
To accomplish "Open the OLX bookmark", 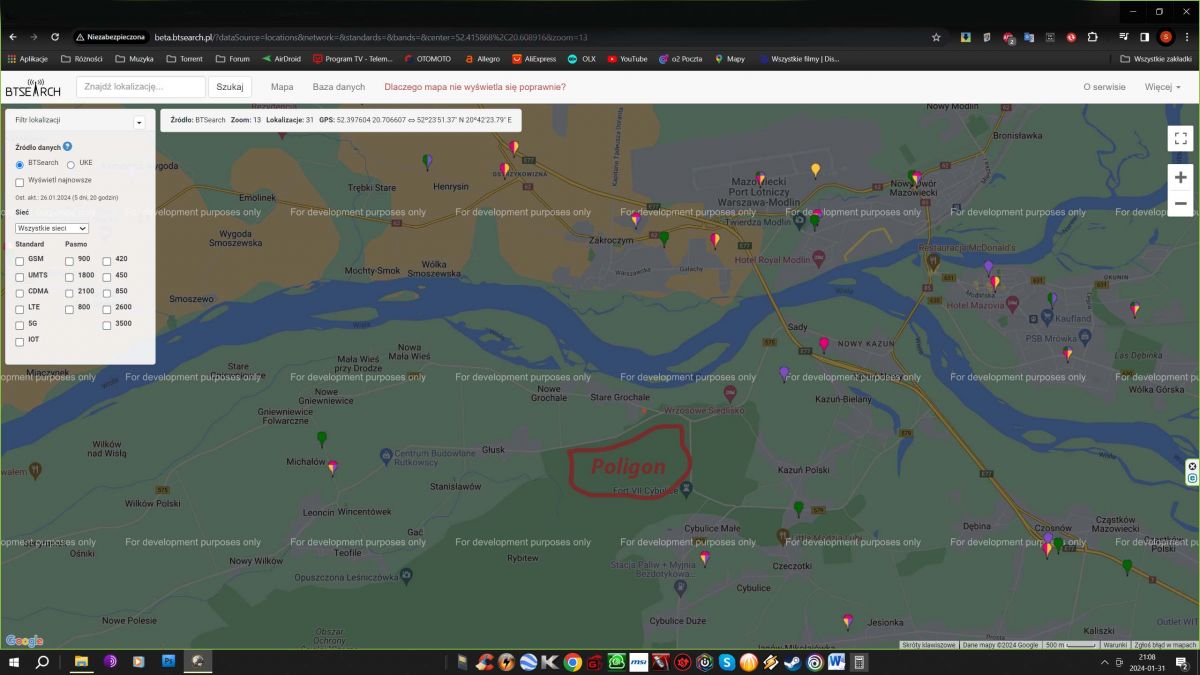I will pos(582,59).
